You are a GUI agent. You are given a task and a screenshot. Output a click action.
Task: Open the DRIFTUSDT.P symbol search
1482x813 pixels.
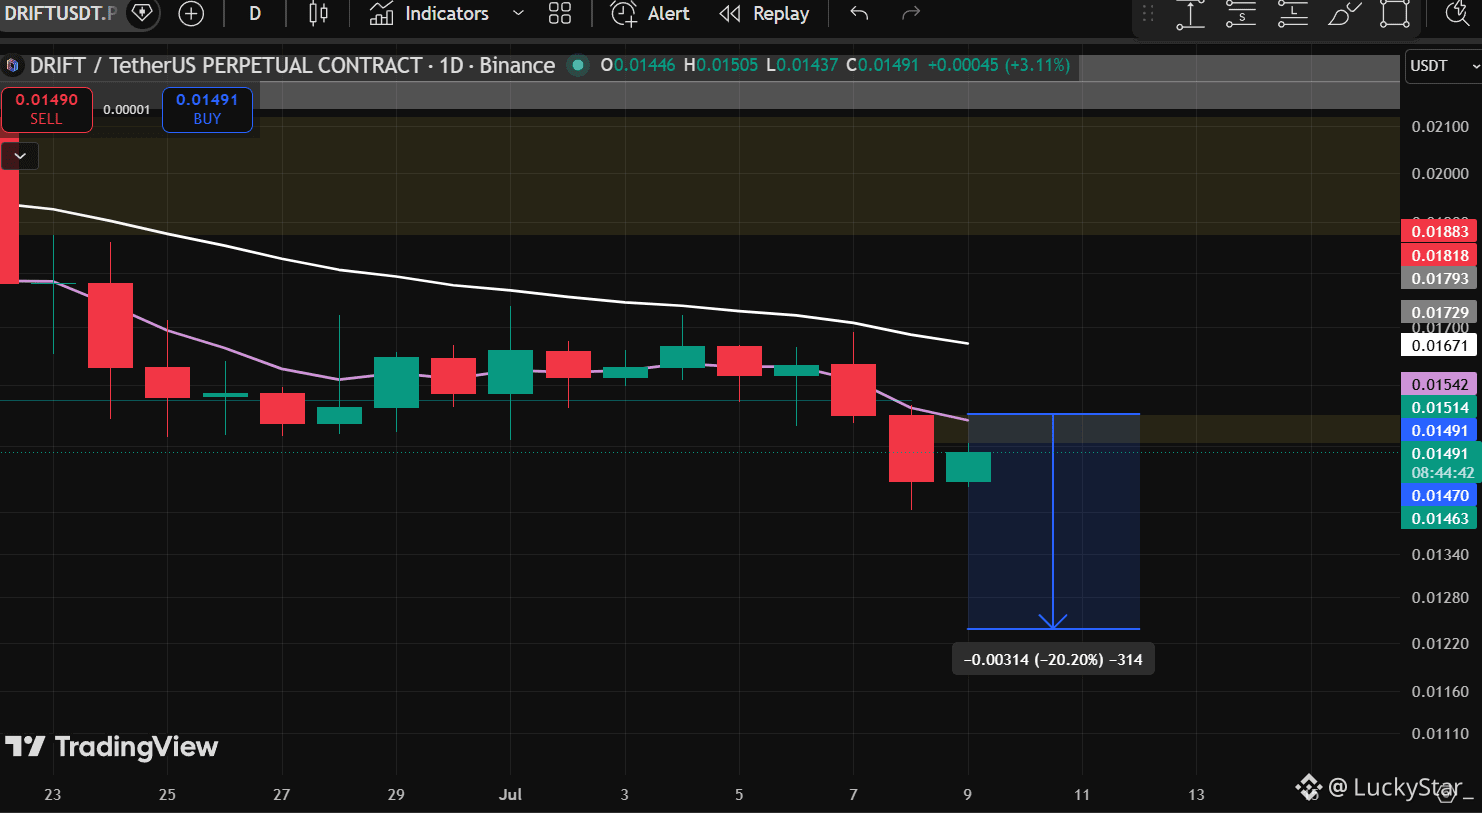pos(60,13)
